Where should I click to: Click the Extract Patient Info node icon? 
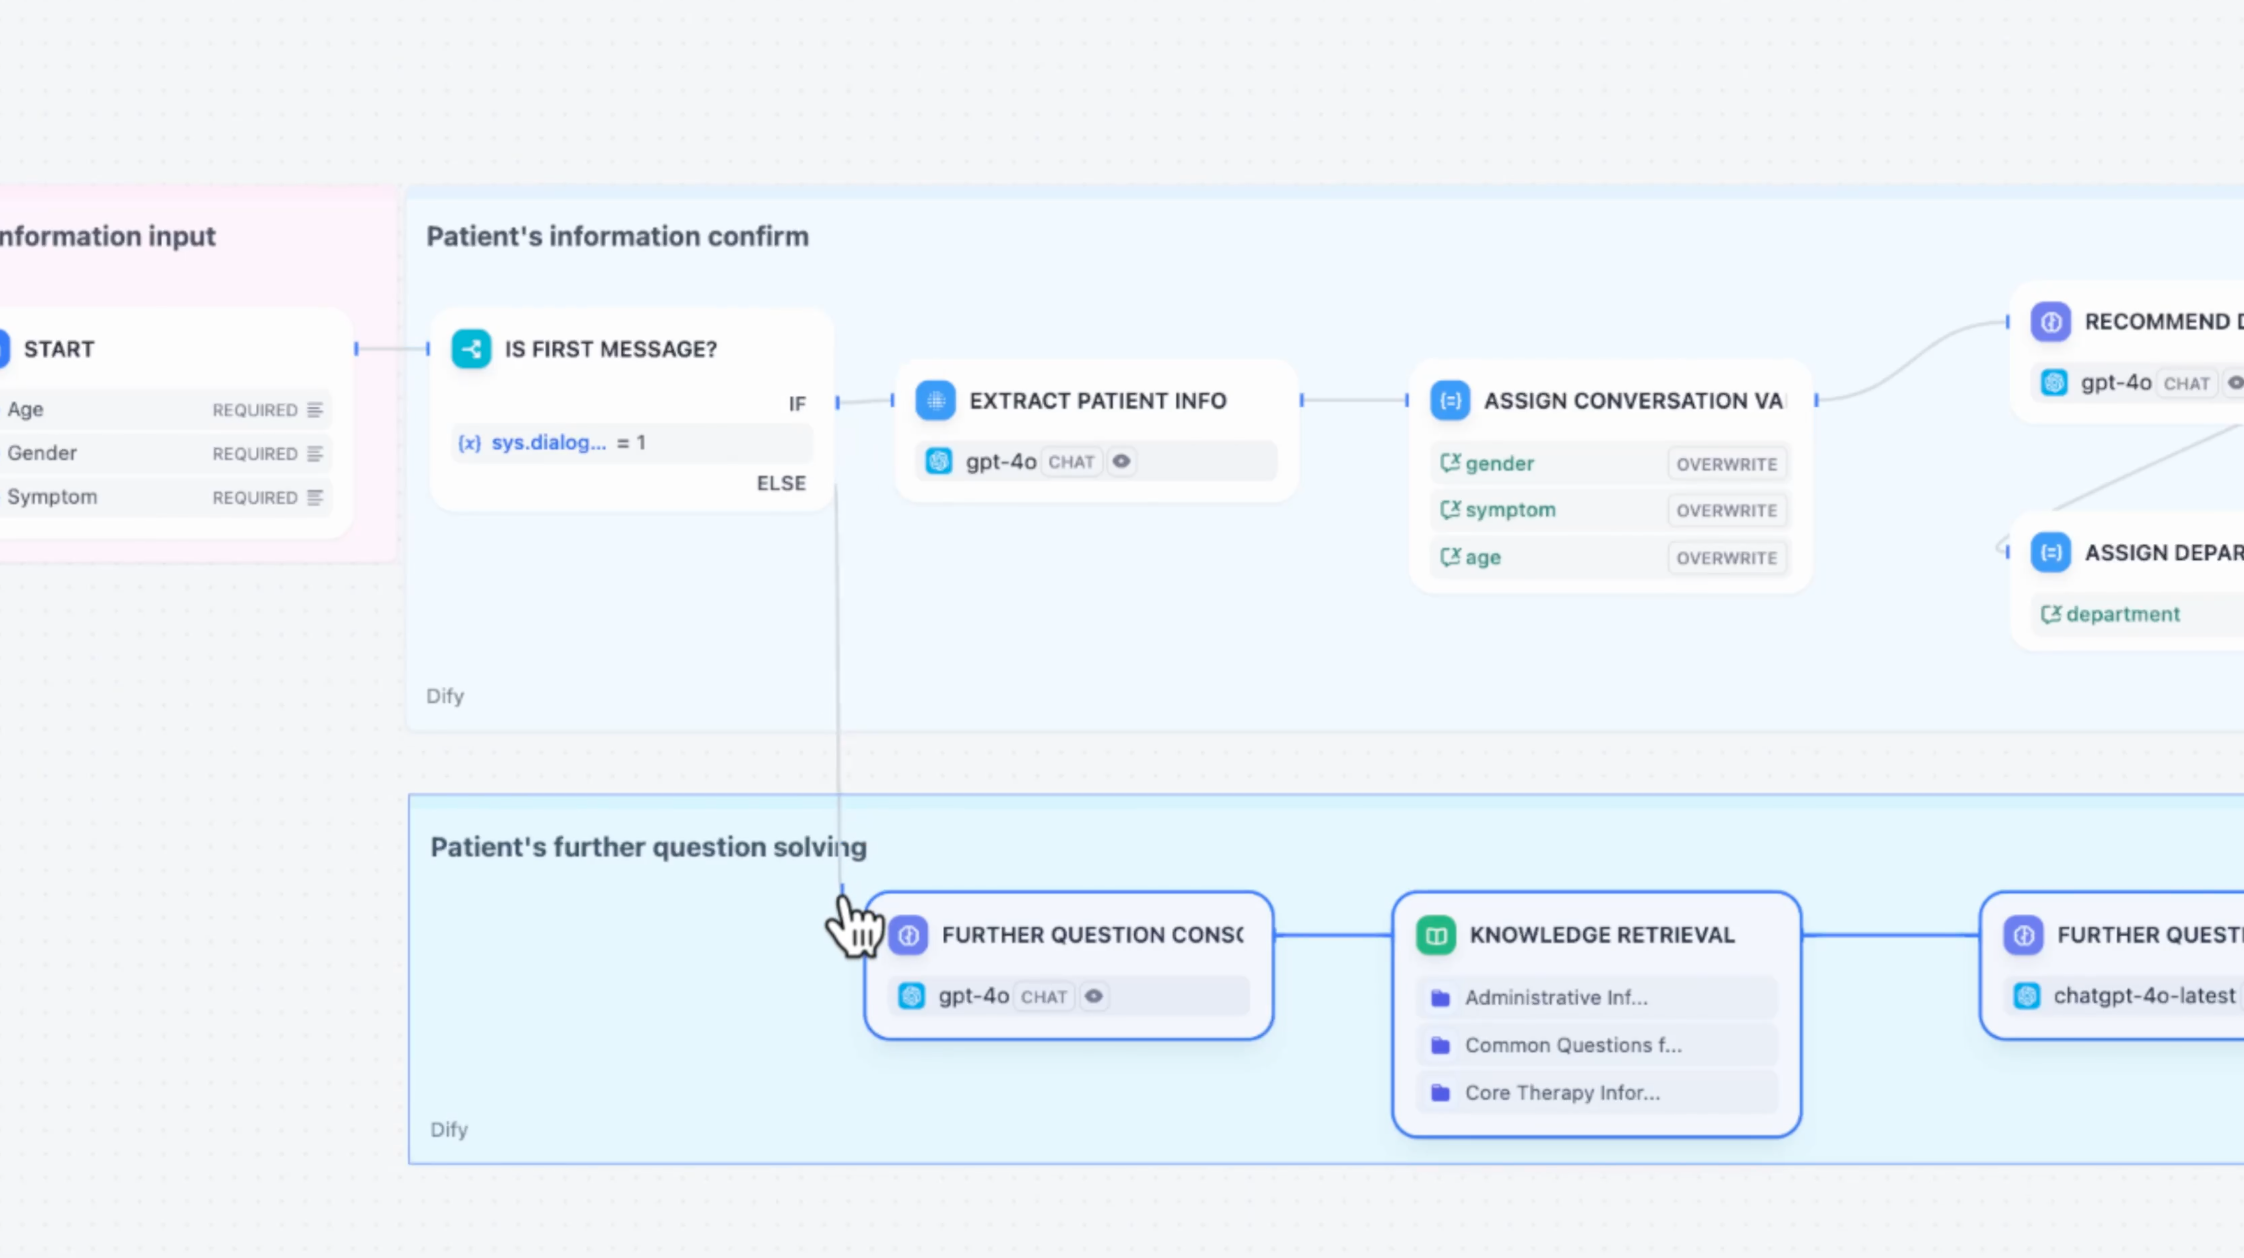click(935, 401)
